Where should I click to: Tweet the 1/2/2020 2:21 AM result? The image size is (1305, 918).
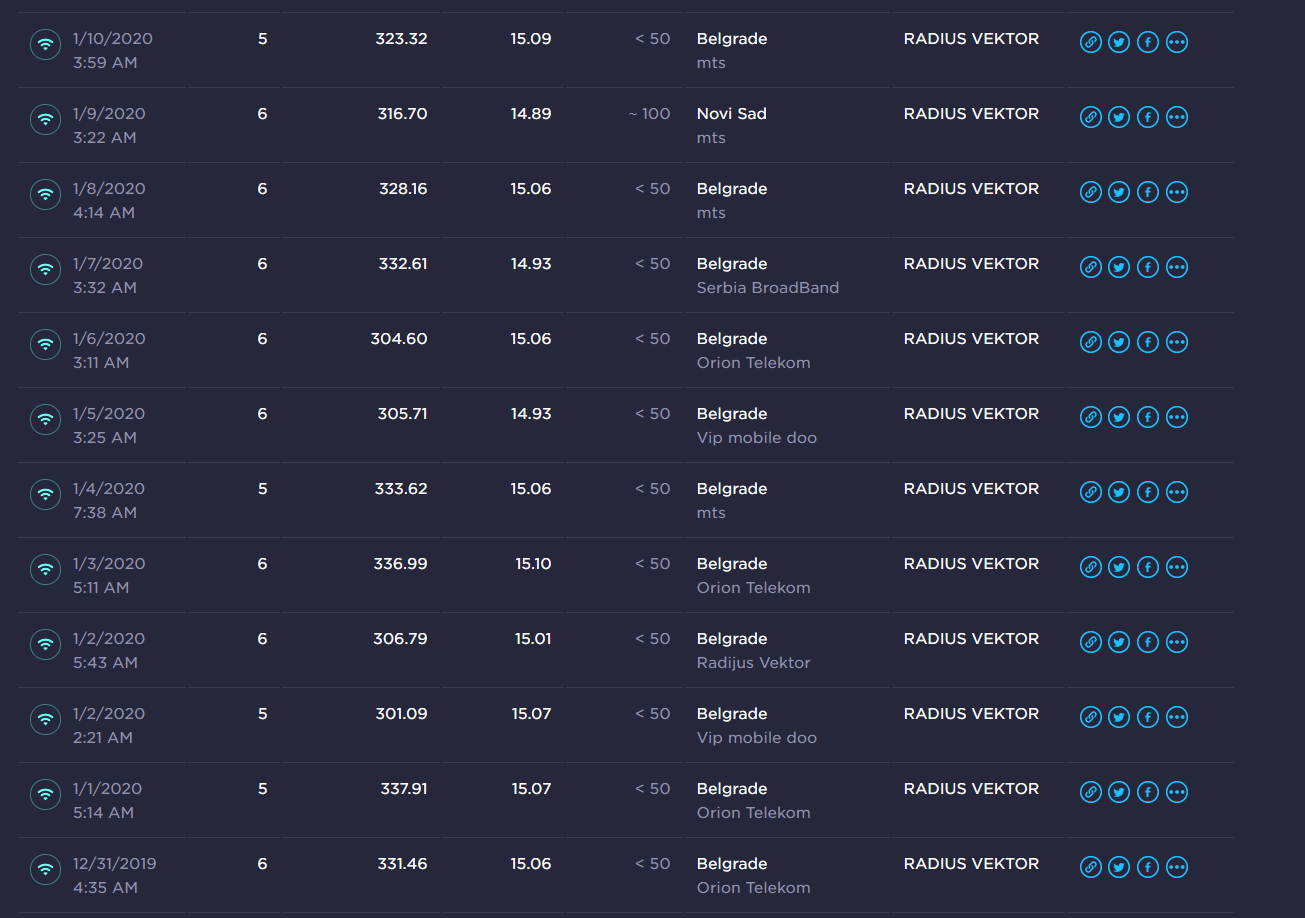point(1119,717)
